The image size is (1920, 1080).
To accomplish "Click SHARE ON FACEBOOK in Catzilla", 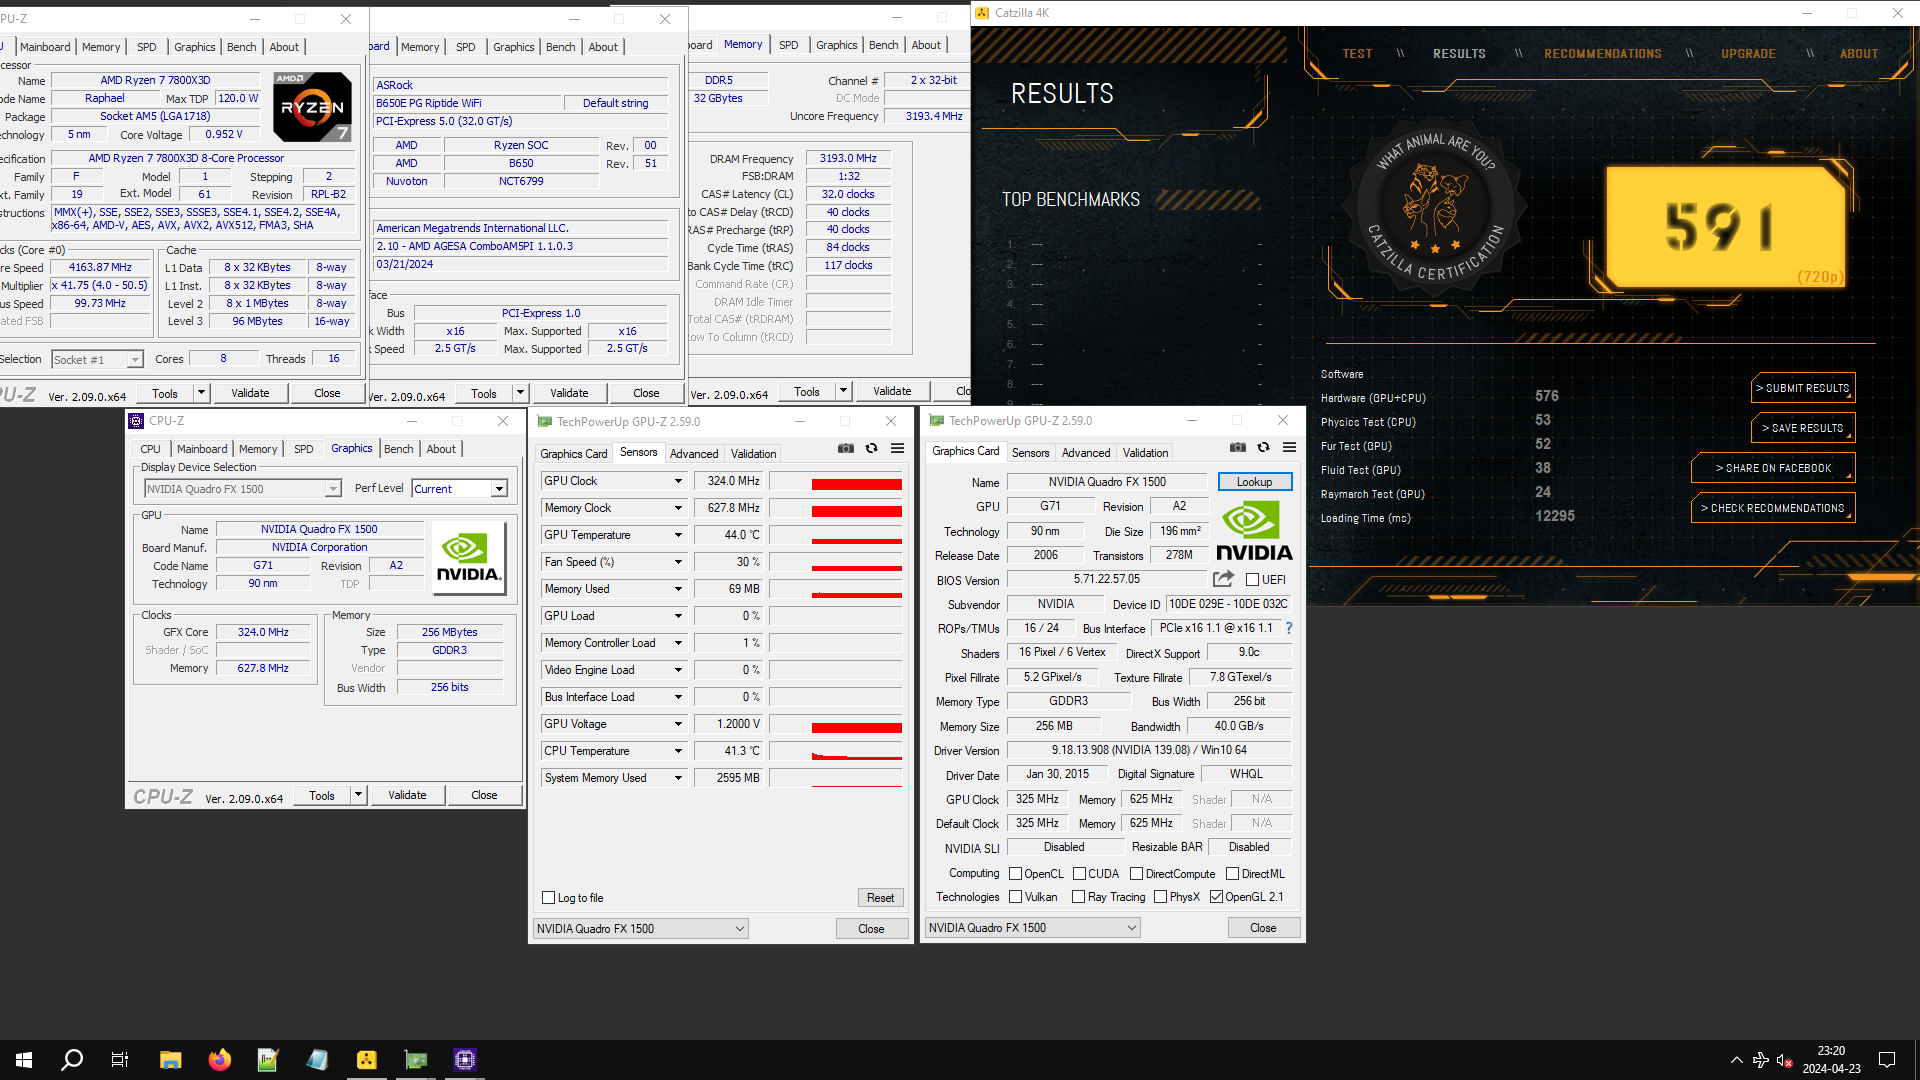I will 1773,468.
